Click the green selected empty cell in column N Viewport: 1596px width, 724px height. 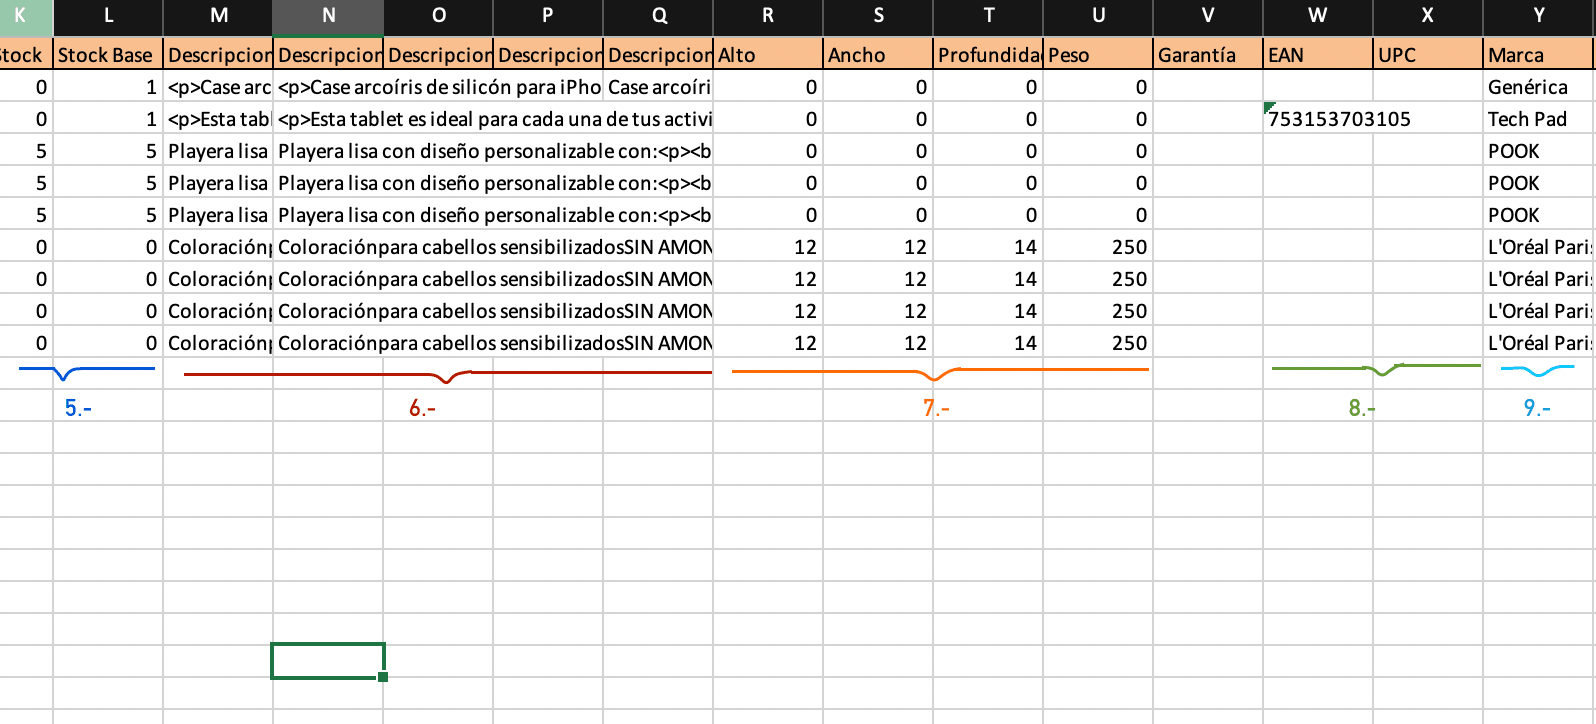tap(328, 661)
